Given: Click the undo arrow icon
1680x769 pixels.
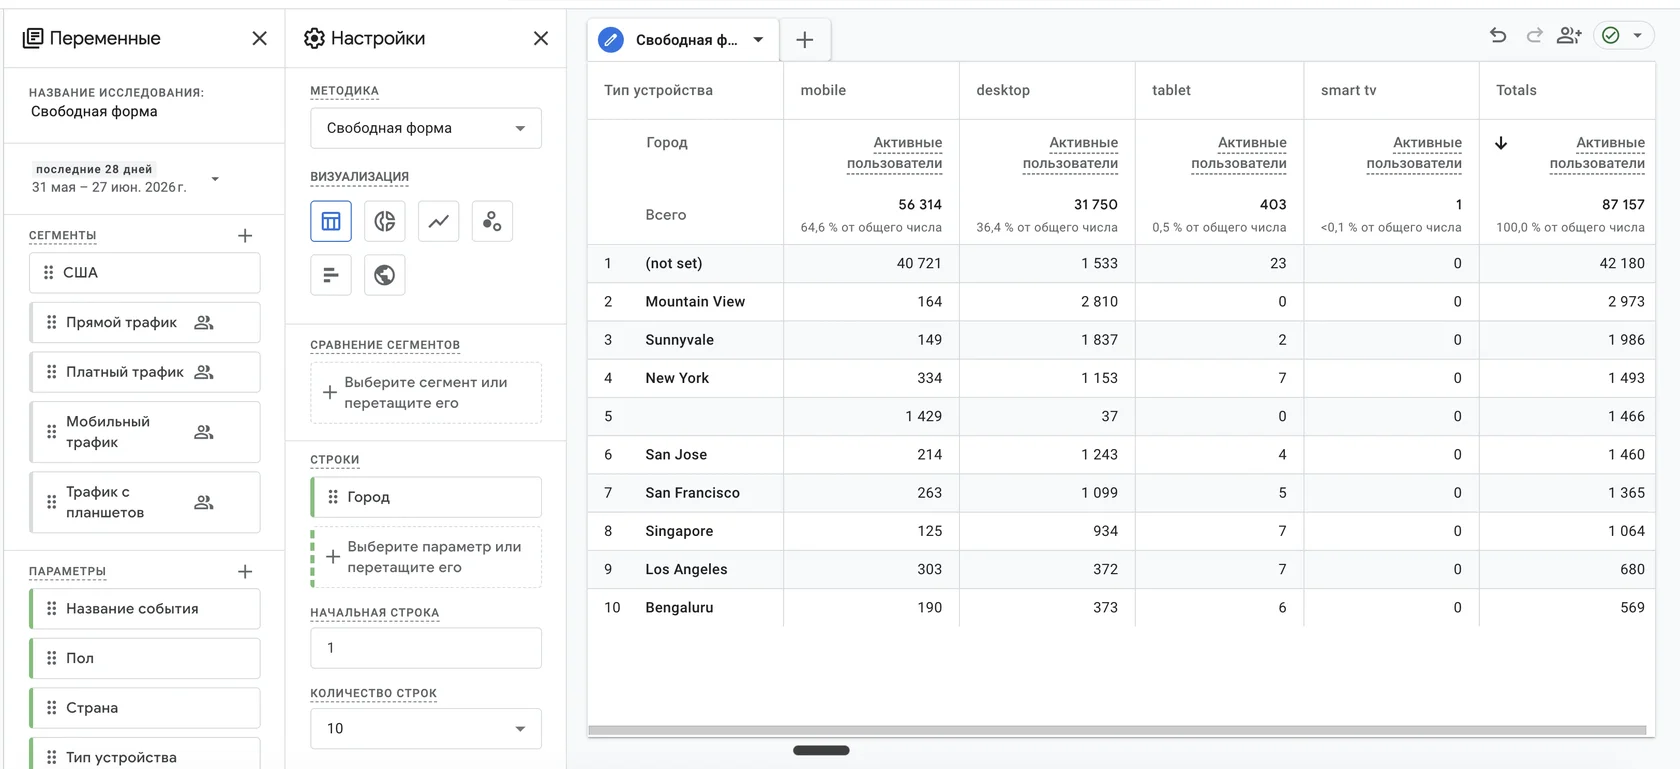Looking at the screenshot, I should tap(1498, 36).
